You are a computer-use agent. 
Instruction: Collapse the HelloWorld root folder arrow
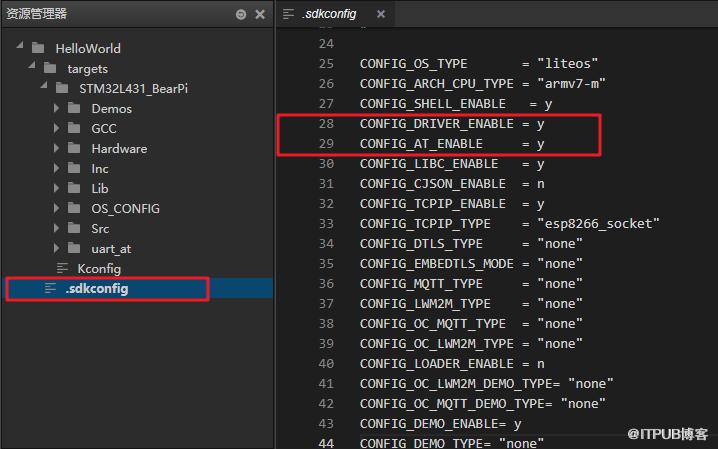pos(20,46)
